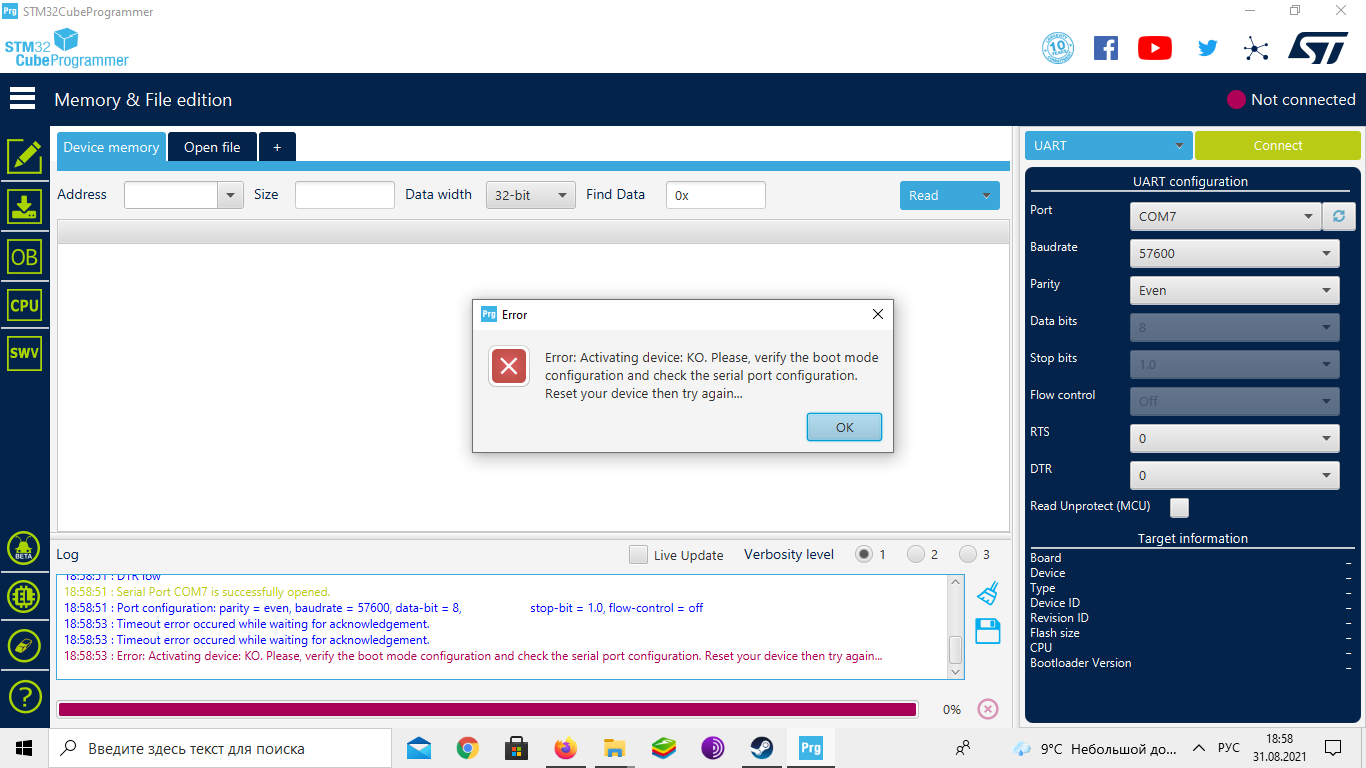
Task: Expand the hamburger main menu
Action: tap(22, 99)
